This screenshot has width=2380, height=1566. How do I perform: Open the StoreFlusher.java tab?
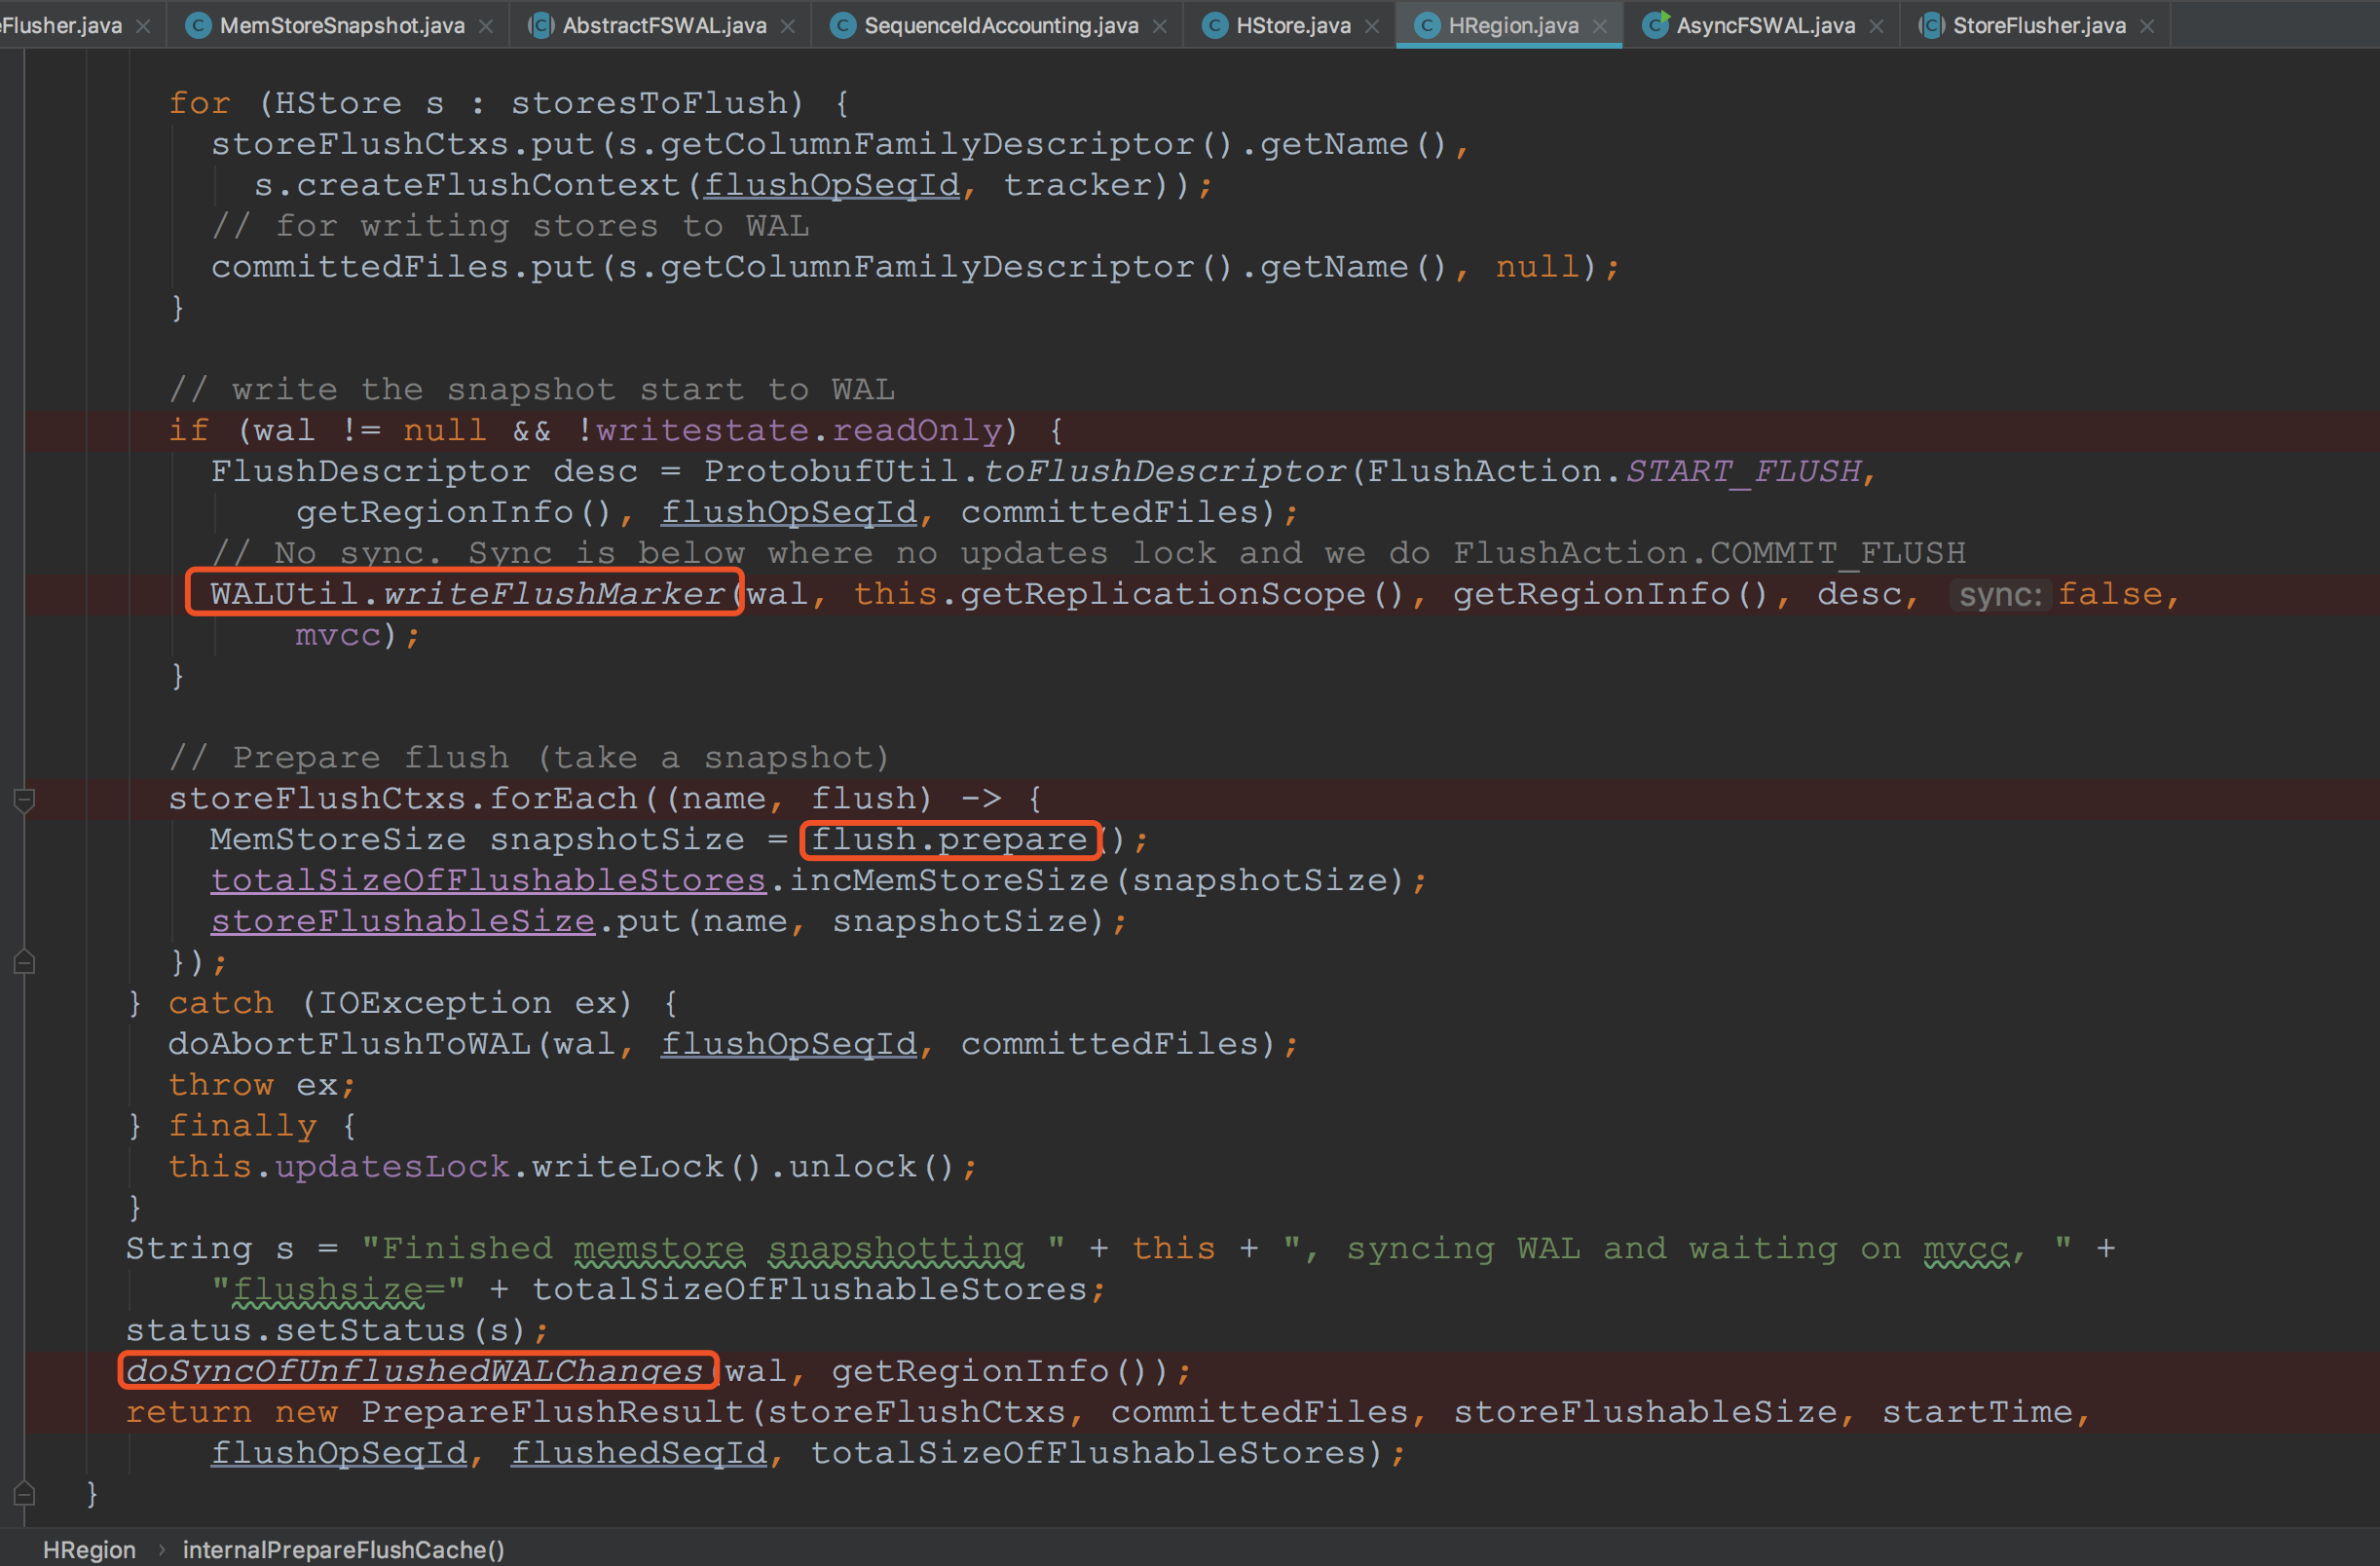[2038, 26]
